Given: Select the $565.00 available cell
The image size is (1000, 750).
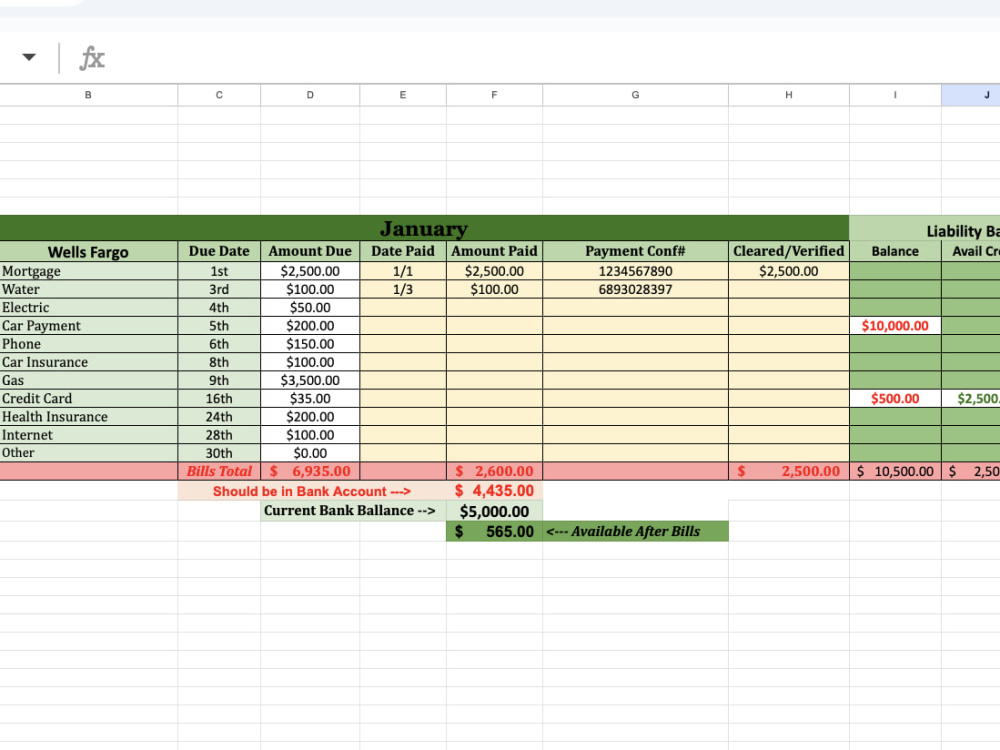Looking at the screenshot, I should click(x=494, y=531).
